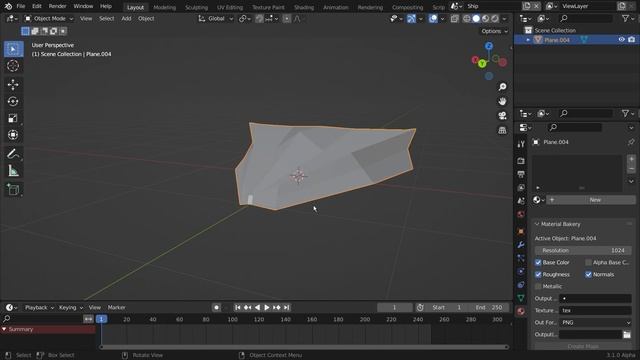The height and width of the screenshot is (360, 640).
Task: Open the Render menu
Action: coord(58,6)
